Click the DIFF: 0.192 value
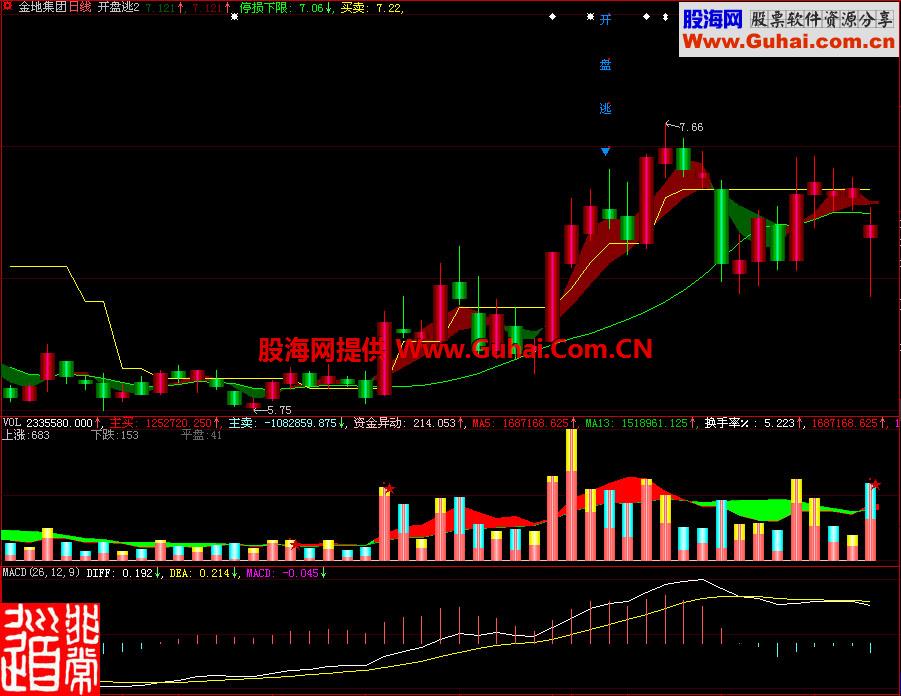The image size is (901, 696). tap(120, 573)
